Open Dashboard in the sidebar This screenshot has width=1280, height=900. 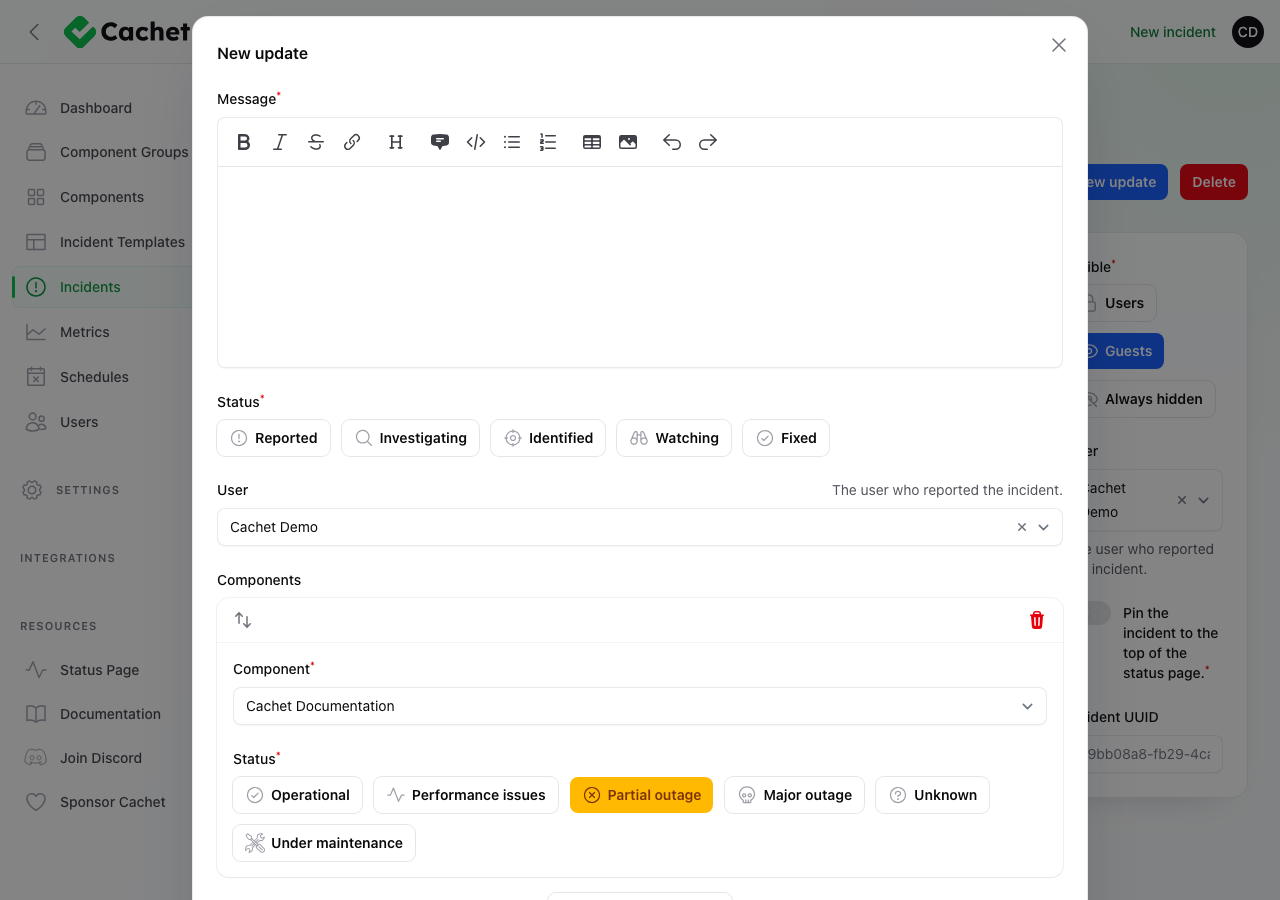pos(96,108)
